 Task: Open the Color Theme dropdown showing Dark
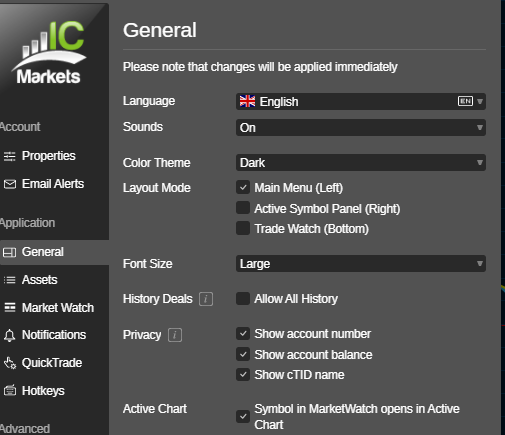361,163
